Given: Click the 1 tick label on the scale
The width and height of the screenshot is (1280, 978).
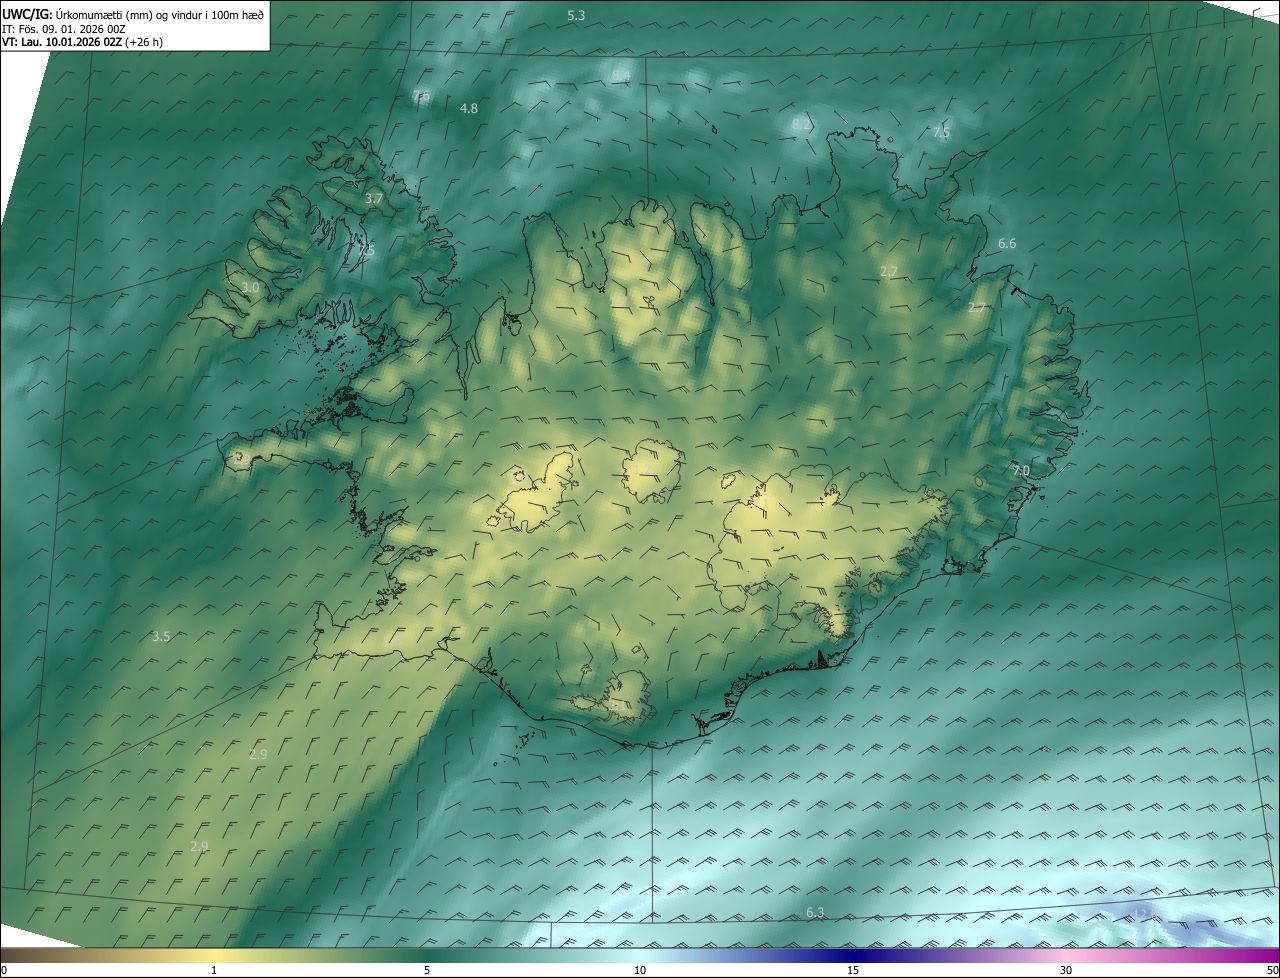Looking at the screenshot, I should click(x=214, y=971).
